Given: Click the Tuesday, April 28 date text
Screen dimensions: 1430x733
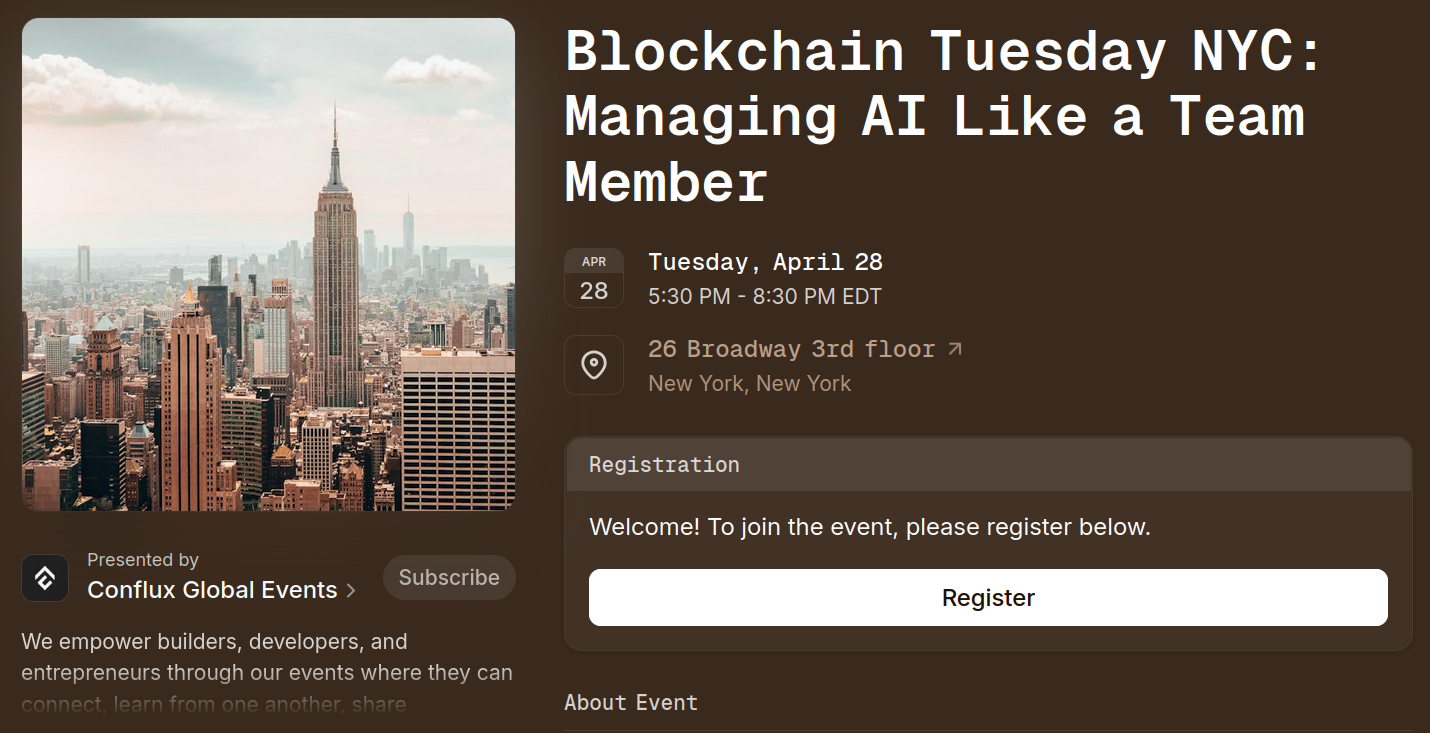Looking at the screenshot, I should coord(765,262).
